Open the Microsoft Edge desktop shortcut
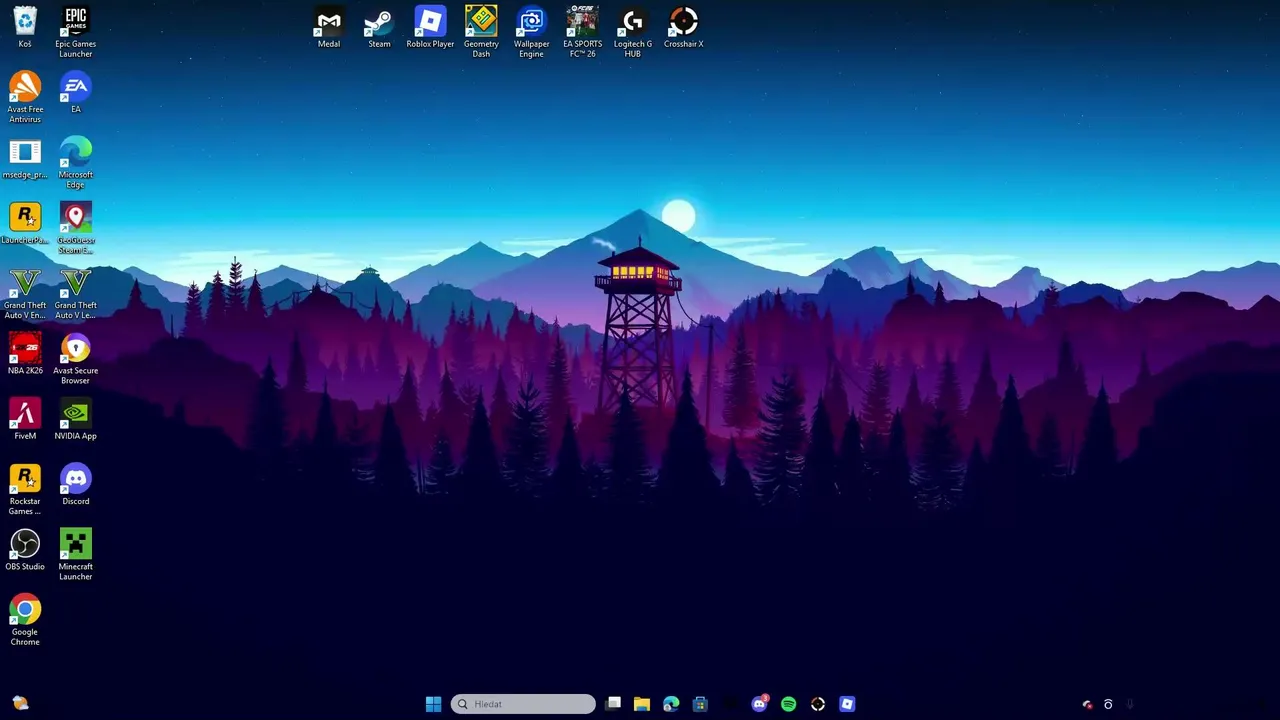 (75, 163)
